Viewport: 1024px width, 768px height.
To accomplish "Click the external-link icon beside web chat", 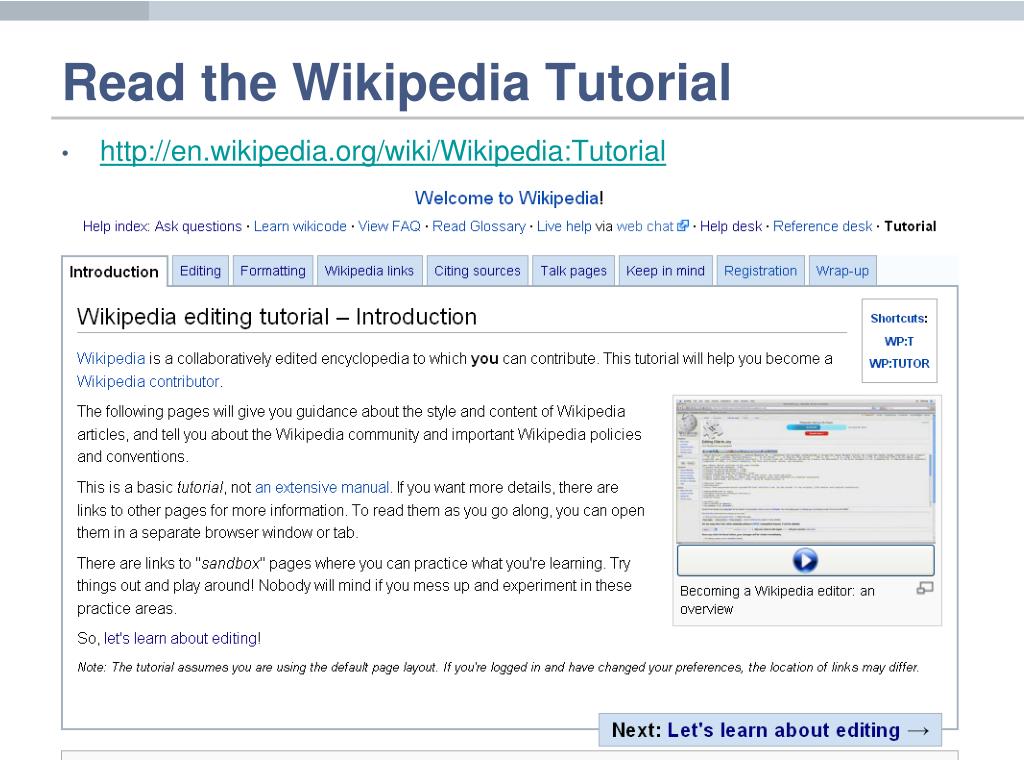I will [x=683, y=226].
